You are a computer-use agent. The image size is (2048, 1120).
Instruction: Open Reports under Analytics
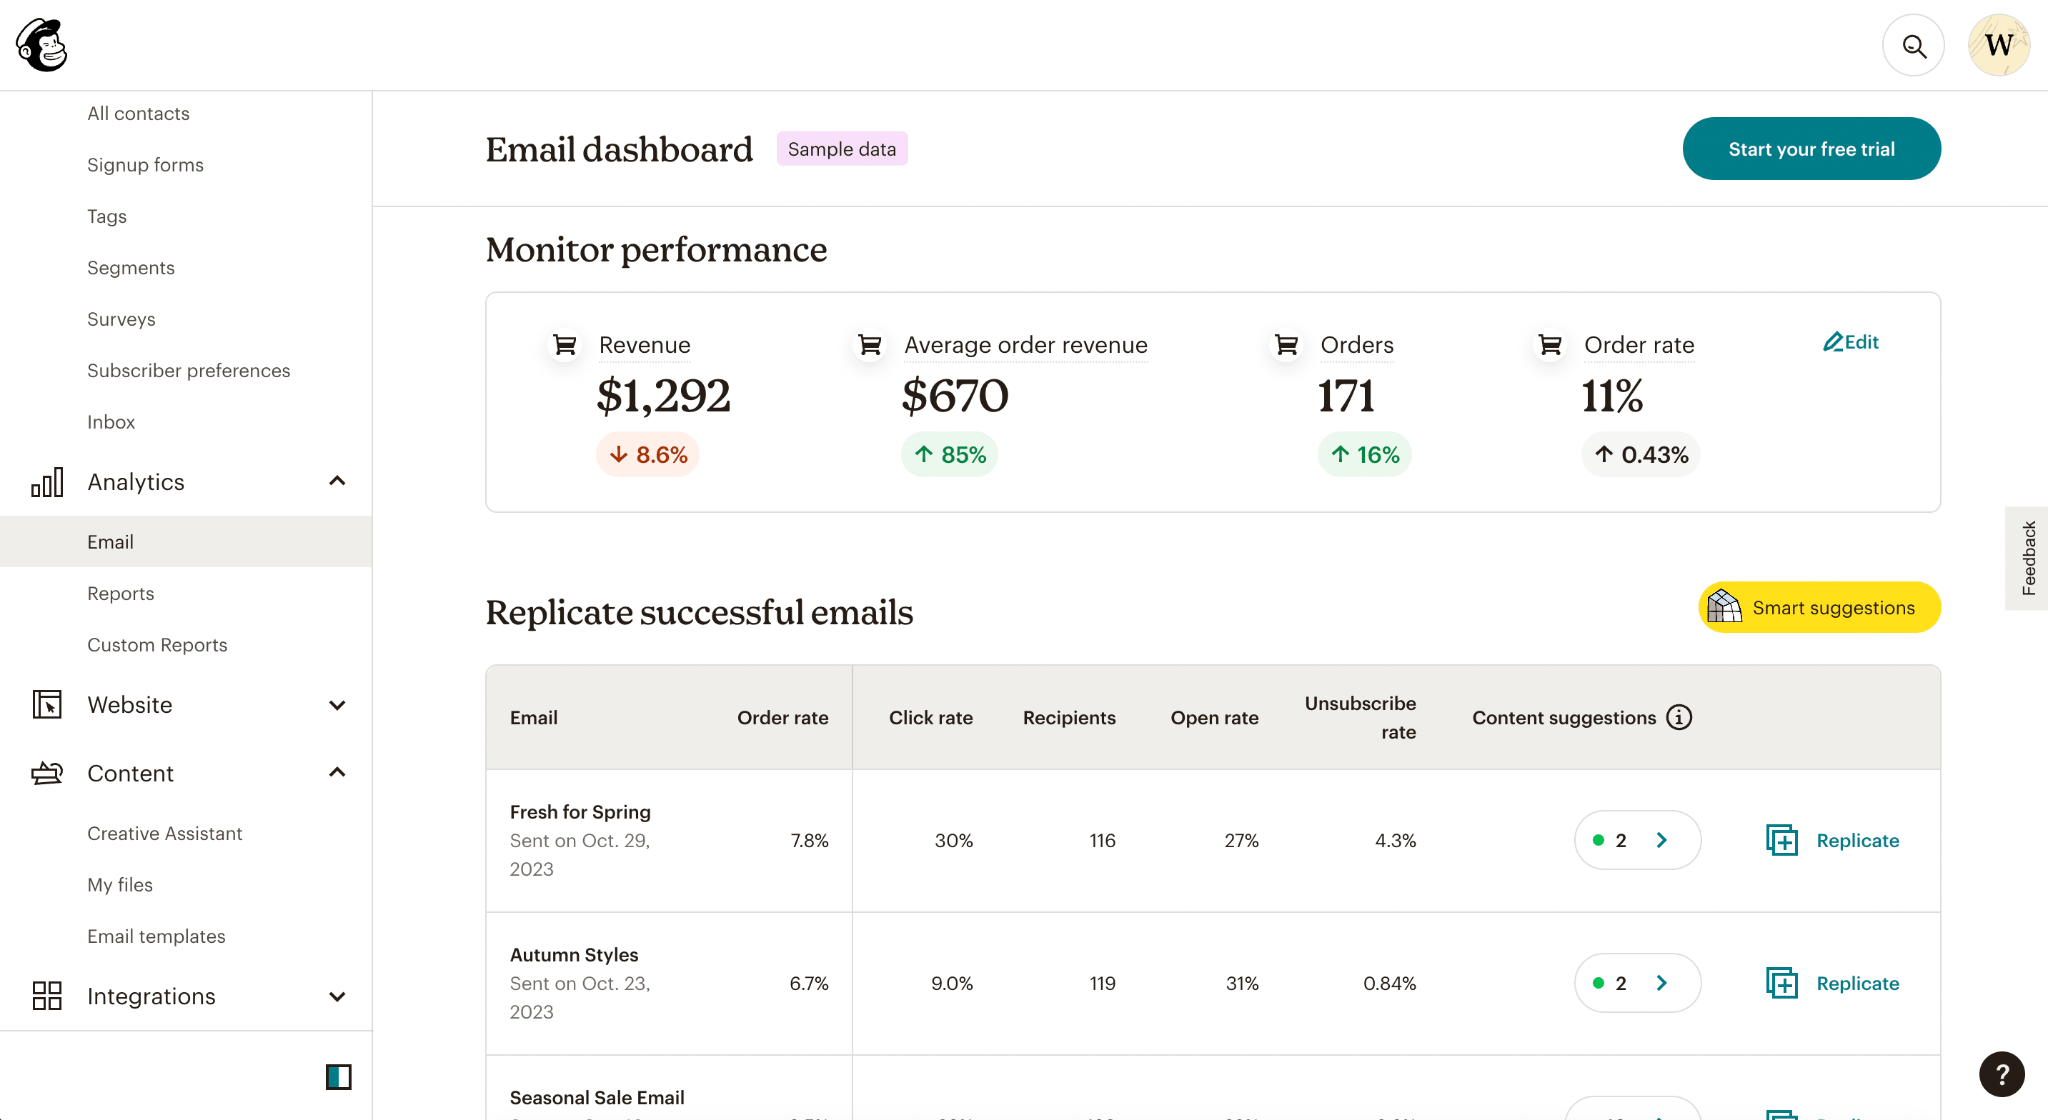pyautogui.click(x=120, y=593)
